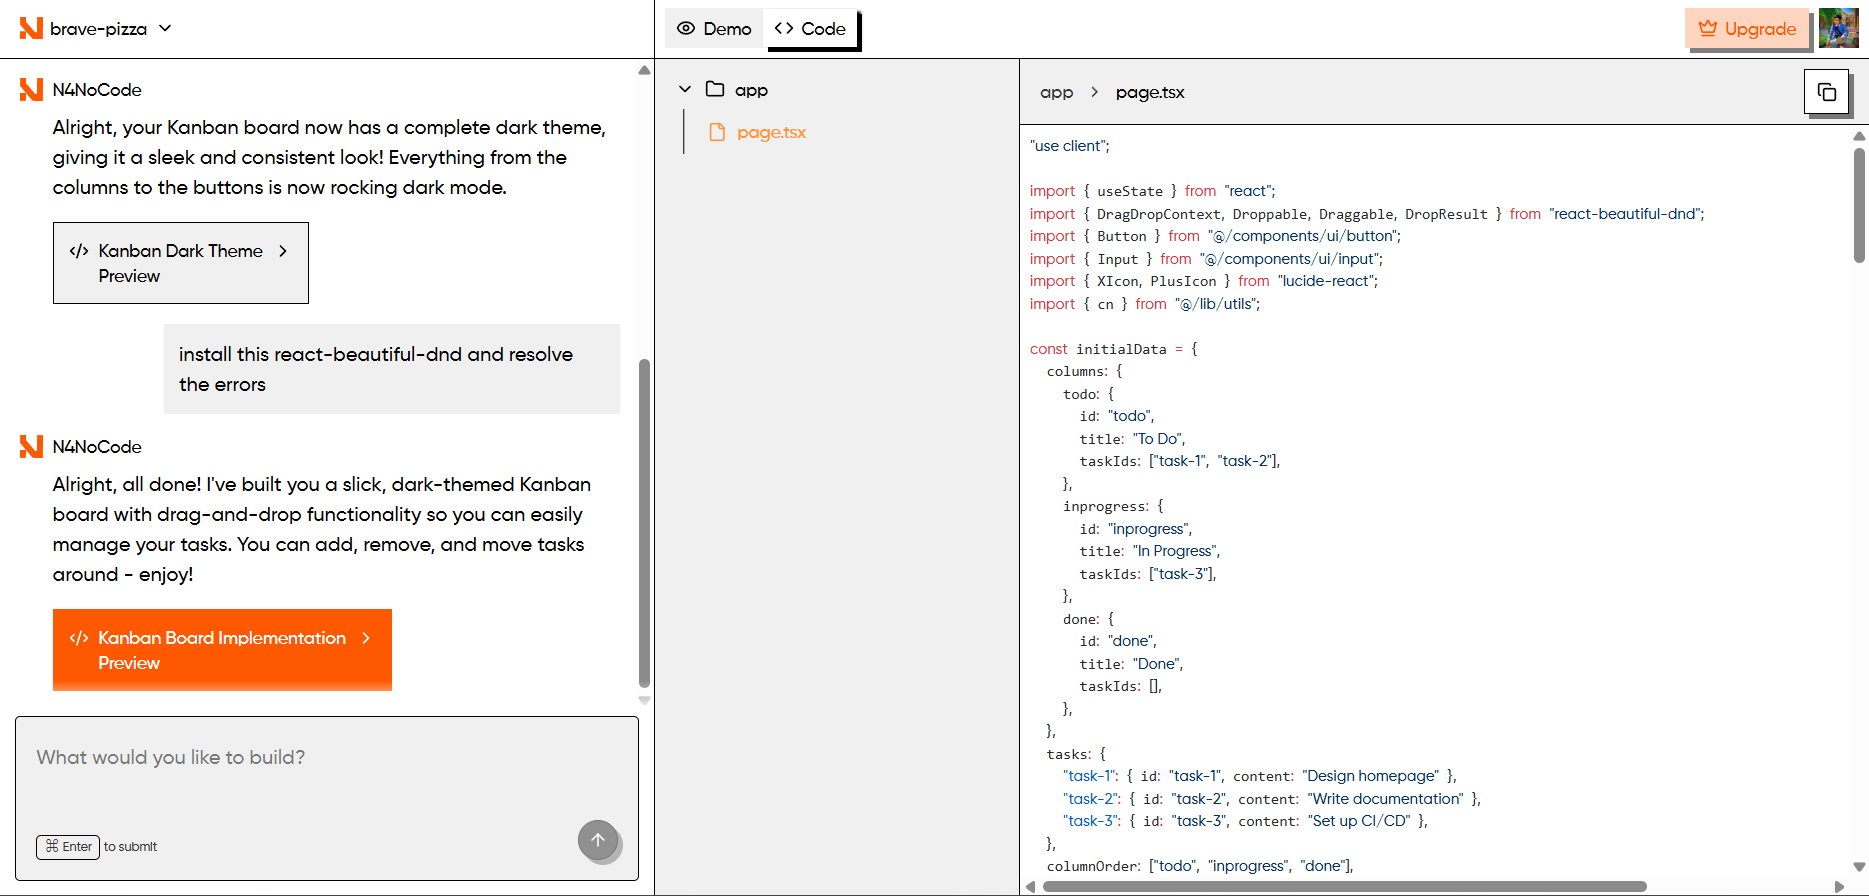Click the code editor scroll-up arrow
Screen dimensions: 1869x896
pos(1859,136)
